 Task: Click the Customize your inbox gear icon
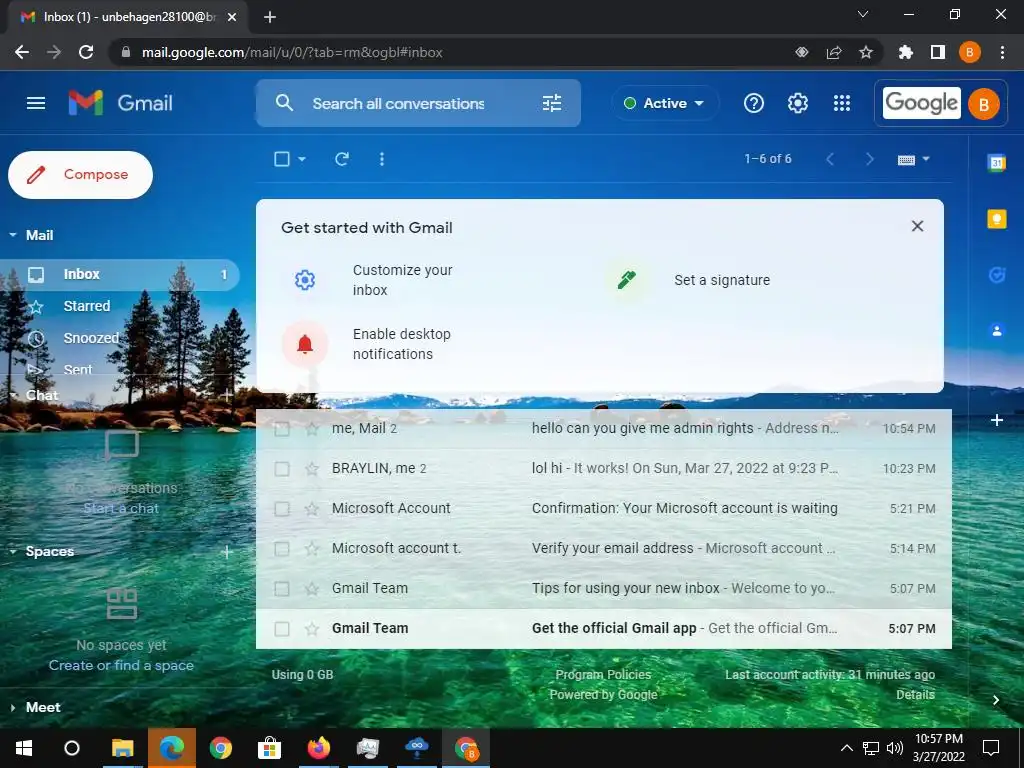pyautogui.click(x=305, y=280)
